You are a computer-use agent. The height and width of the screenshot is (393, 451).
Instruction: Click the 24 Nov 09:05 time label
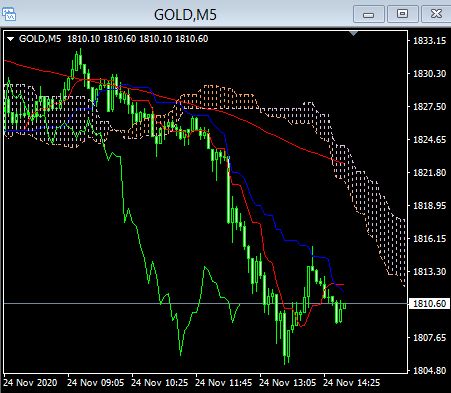click(x=95, y=382)
